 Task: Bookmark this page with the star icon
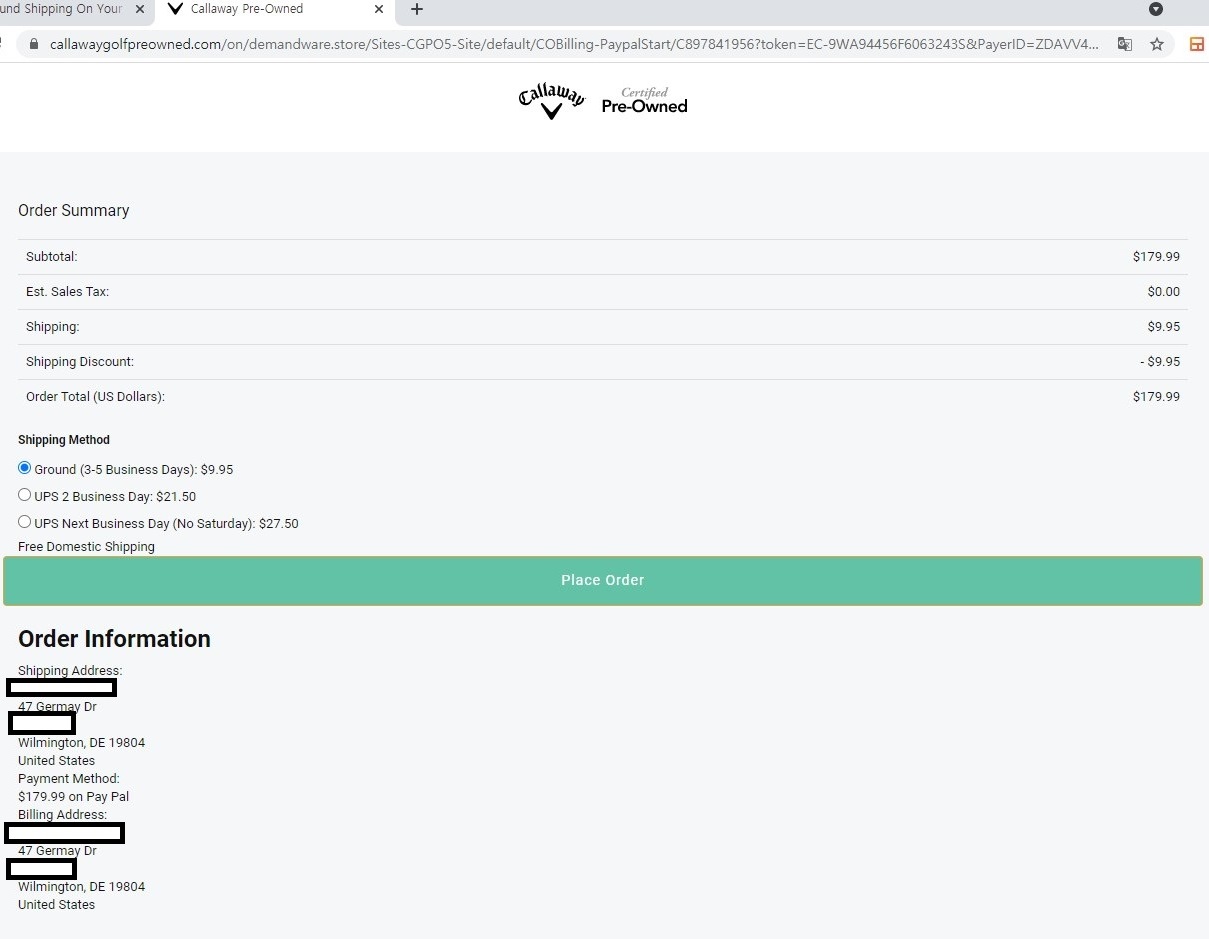coord(1157,44)
